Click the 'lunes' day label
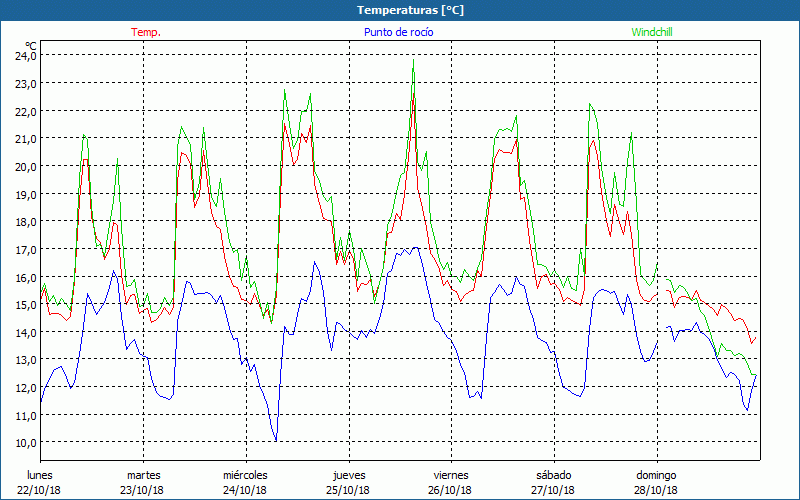The height and width of the screenshot is (500, 800). (40, 475)
